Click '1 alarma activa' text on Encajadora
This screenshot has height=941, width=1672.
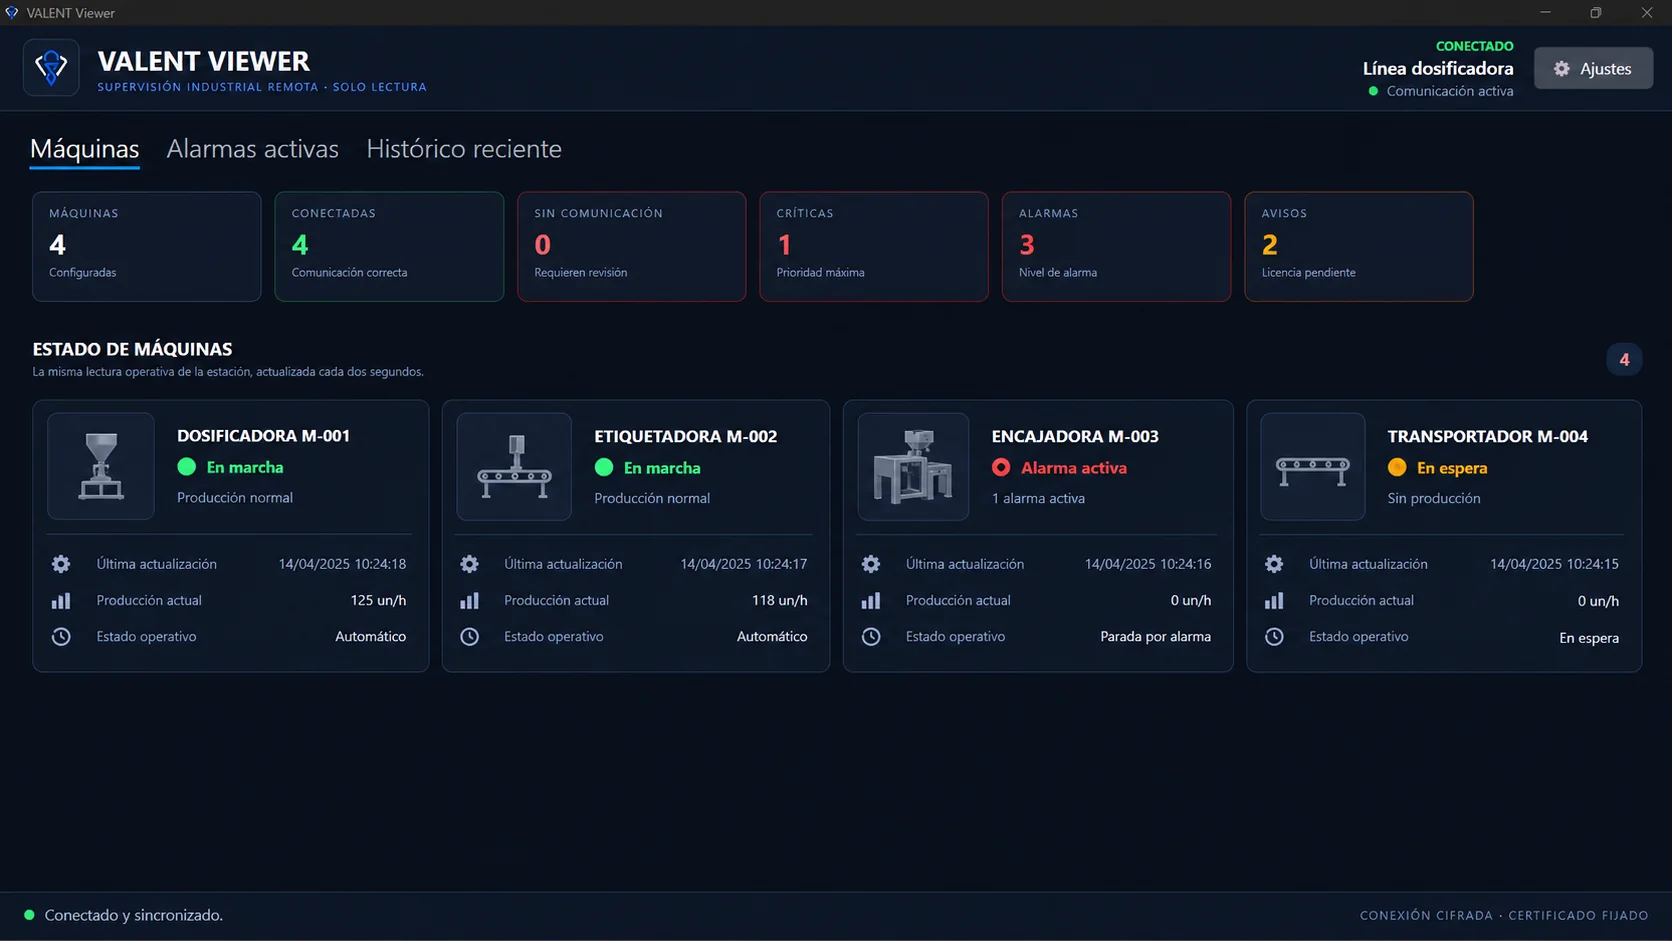(x=1038, y=498)
